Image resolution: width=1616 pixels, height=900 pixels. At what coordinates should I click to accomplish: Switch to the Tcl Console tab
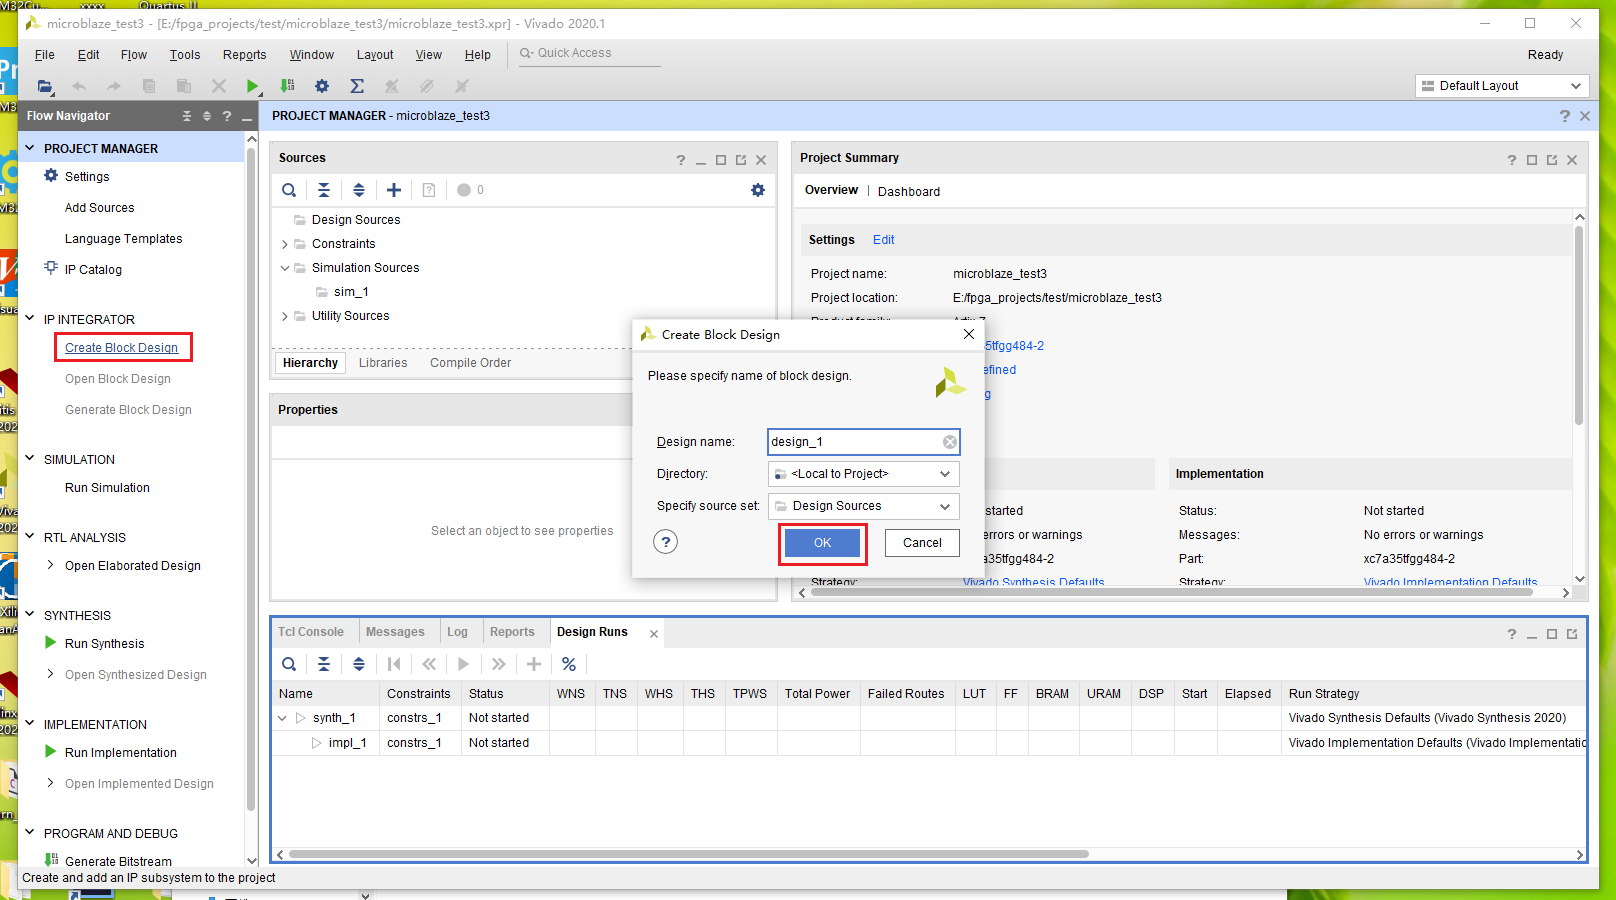pos(311,631)
